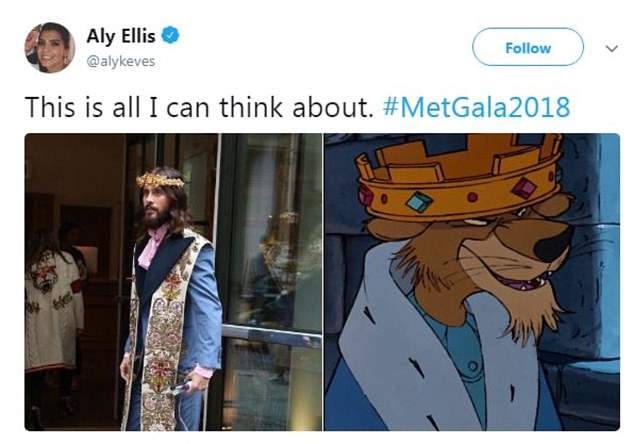
Task: Click the red gem on the cartoon crown
Action: point(523,187)
